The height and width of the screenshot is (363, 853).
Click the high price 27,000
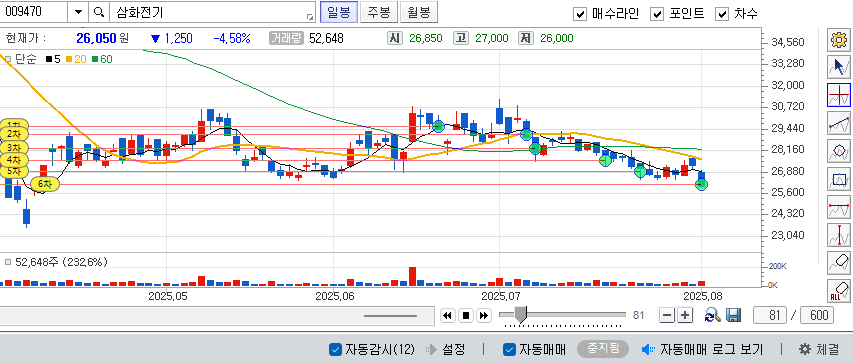tap(491, 38)
